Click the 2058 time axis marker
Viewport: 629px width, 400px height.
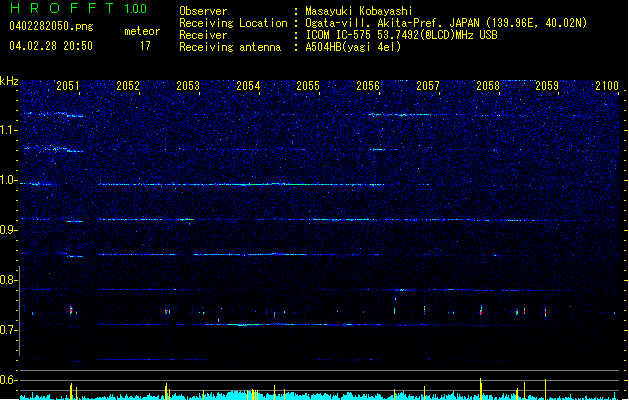click(x=488, y=86)
